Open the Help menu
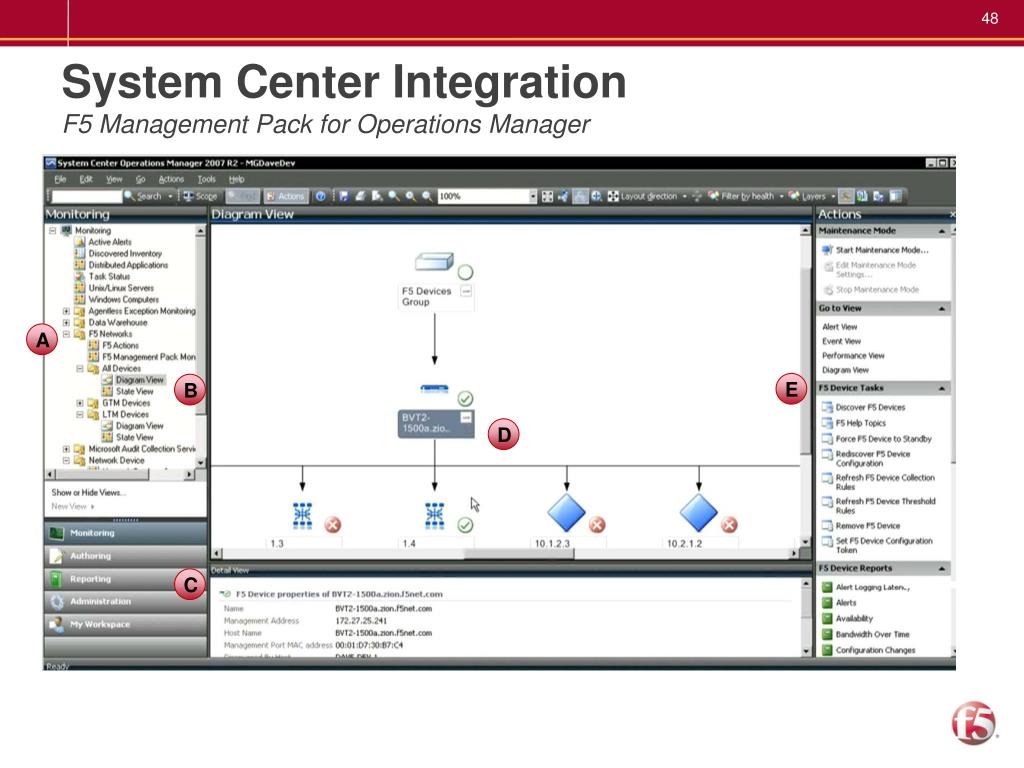The image size is (1024, 768). click(x=236, y=179)
